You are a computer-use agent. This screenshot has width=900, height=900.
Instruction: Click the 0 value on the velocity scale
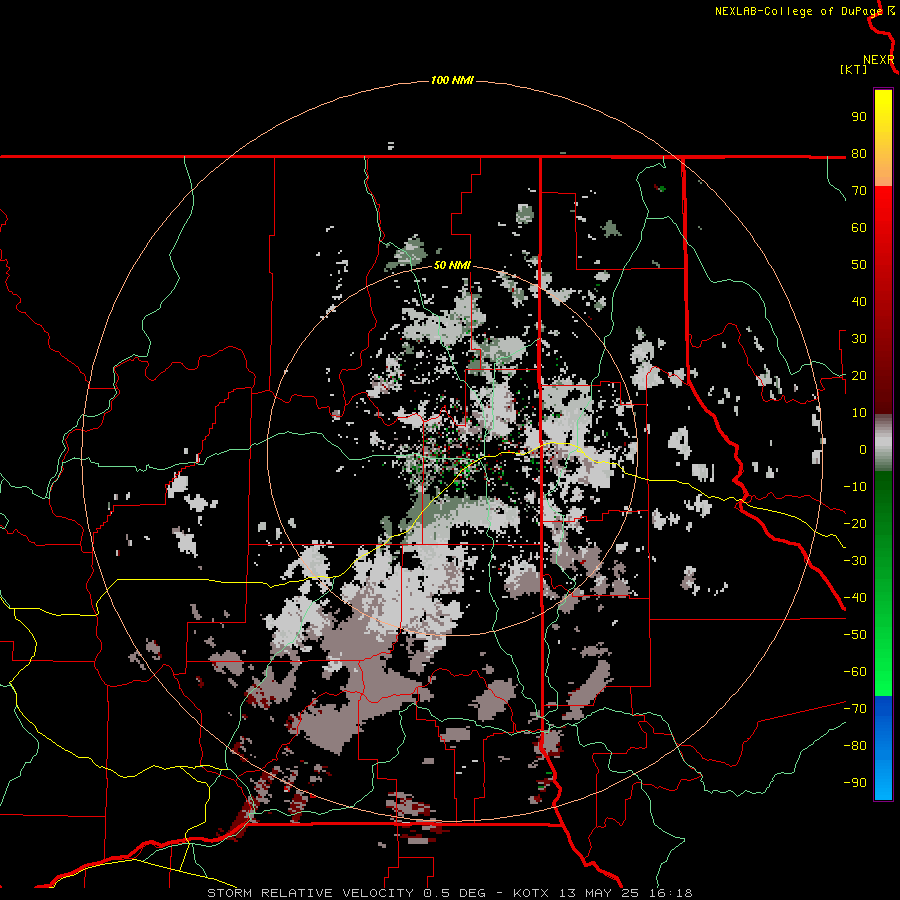pyautogui.click(x=863, y=450)
